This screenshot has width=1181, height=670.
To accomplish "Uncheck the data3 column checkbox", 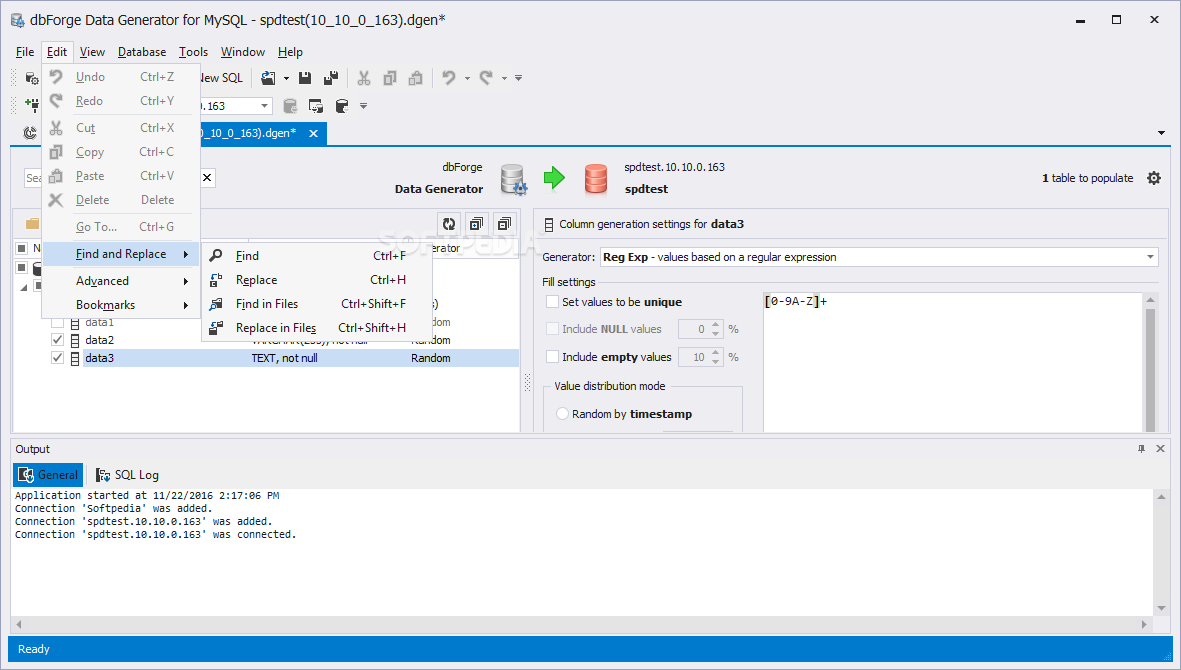I will [x=57, y=358].
